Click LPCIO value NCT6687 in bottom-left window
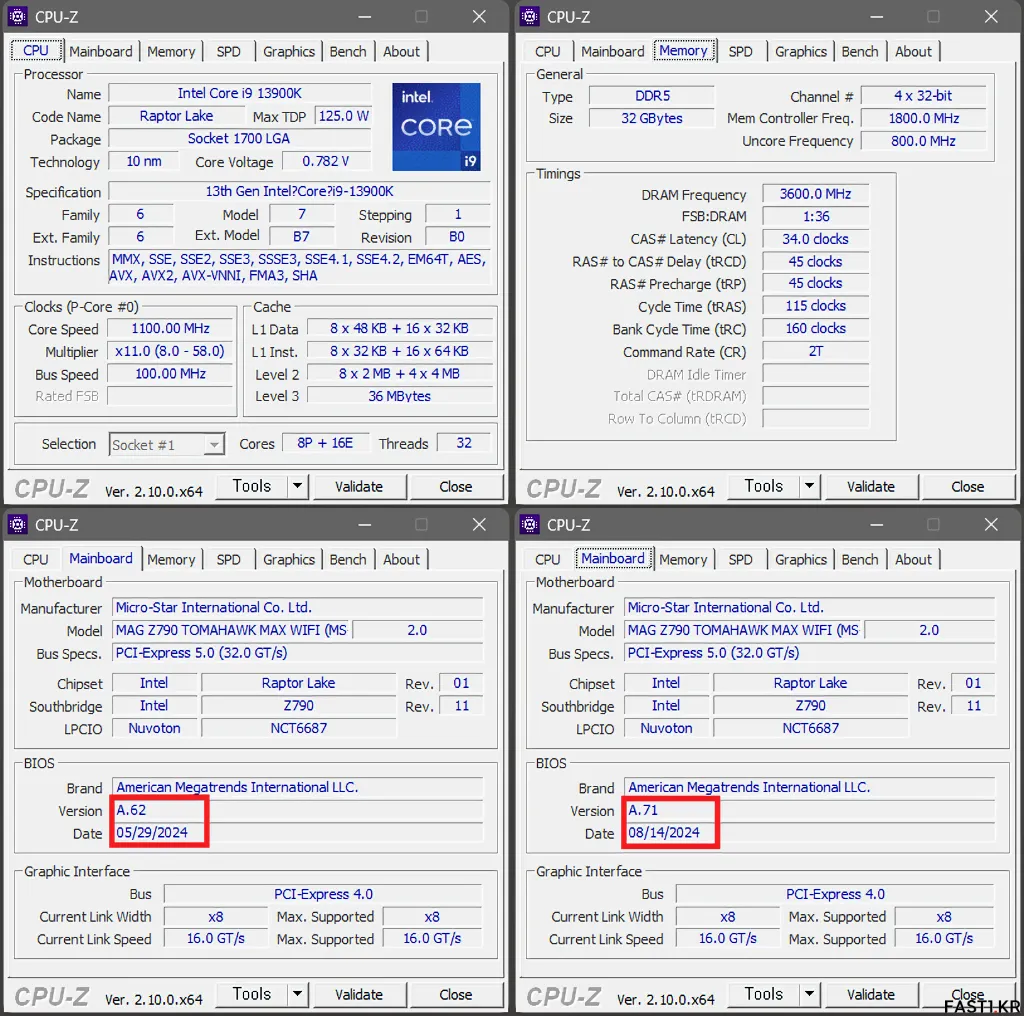The height and width of the screenshot is (1016, 1024). [299, 728]
